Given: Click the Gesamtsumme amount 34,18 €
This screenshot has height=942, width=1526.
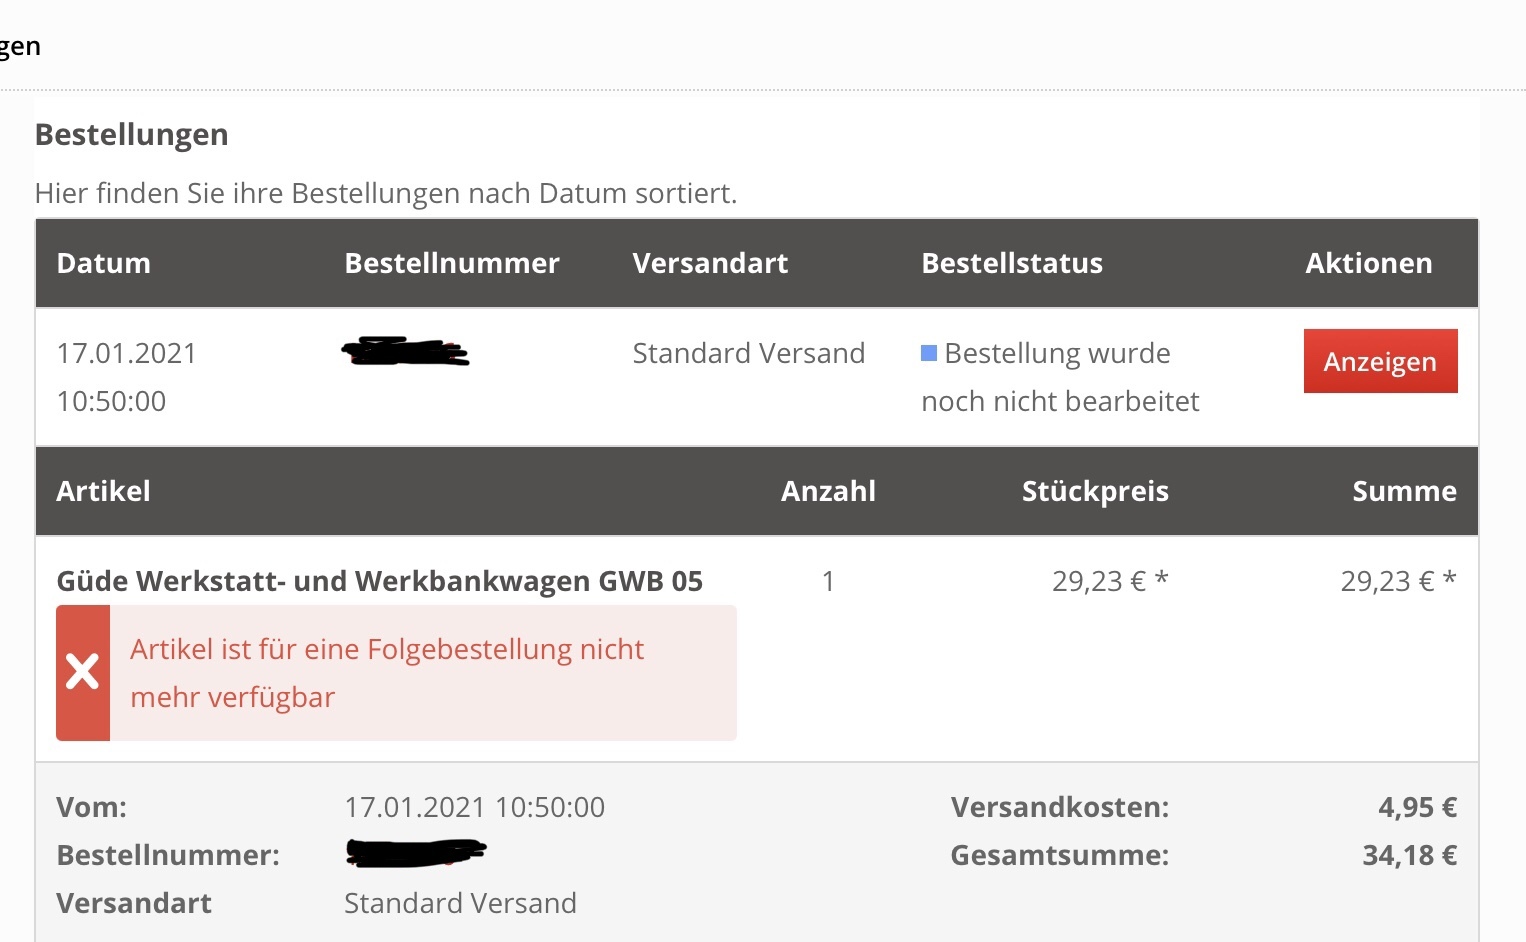Looking at the screenshot, I should click(x=1409, y=855).
